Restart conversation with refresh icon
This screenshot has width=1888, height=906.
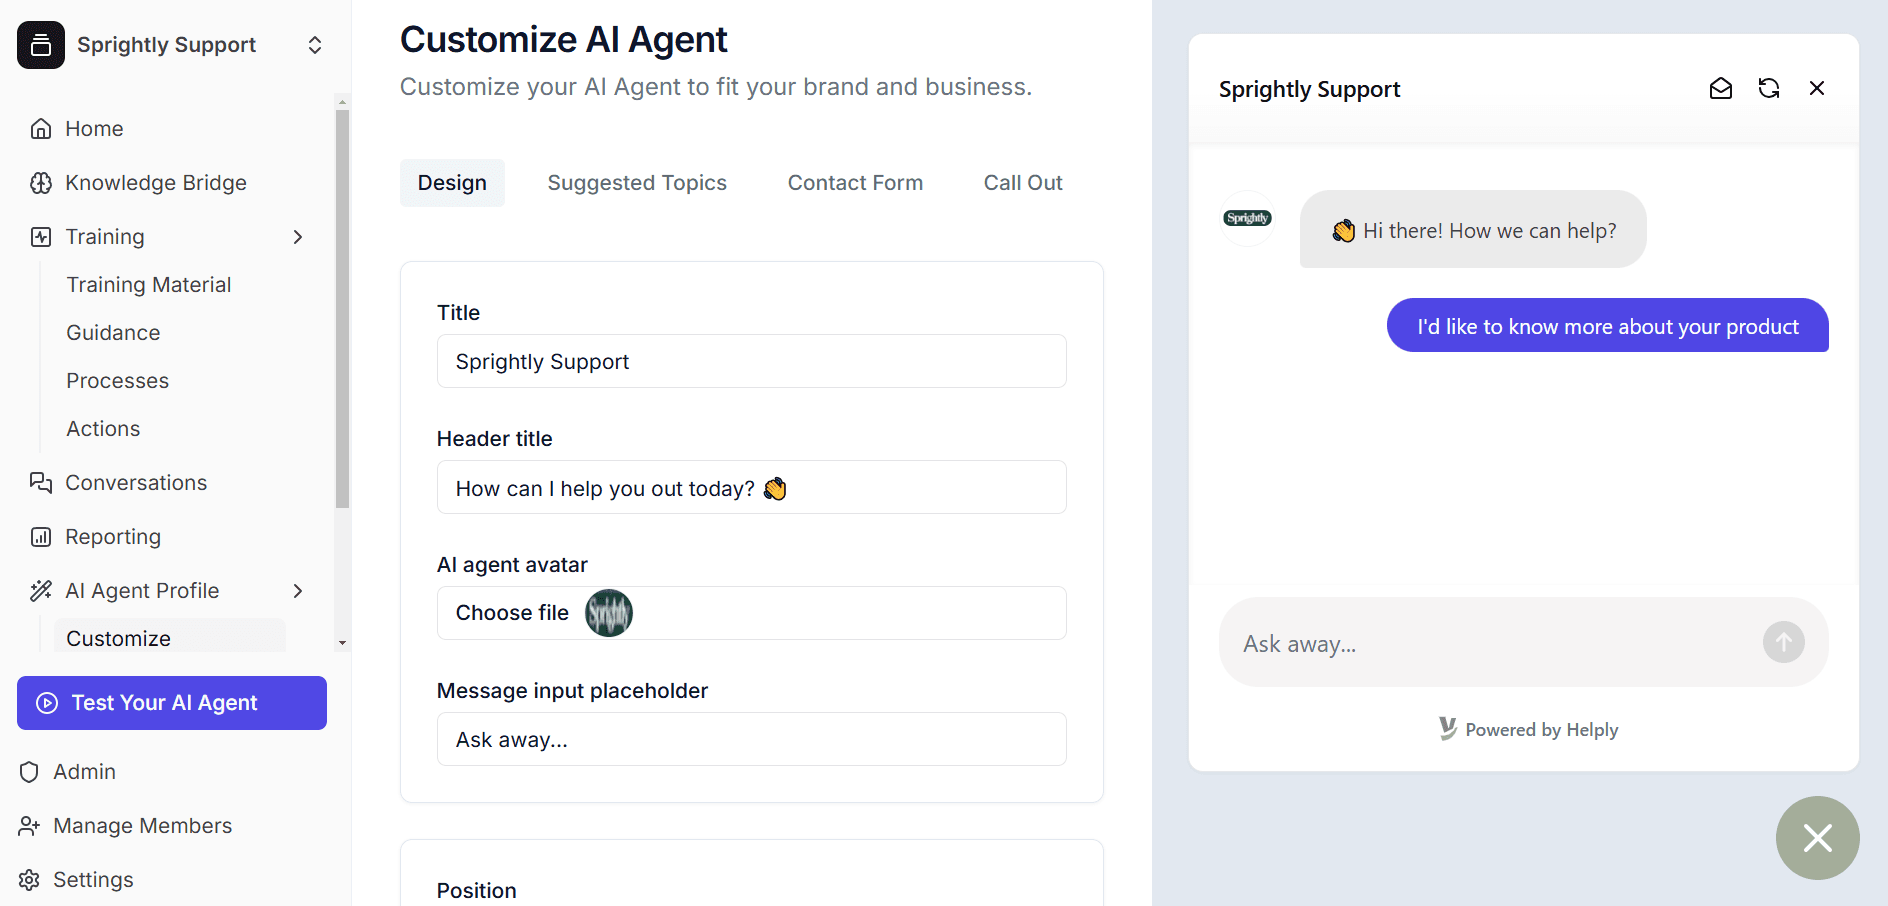[x=1769, y=88]
